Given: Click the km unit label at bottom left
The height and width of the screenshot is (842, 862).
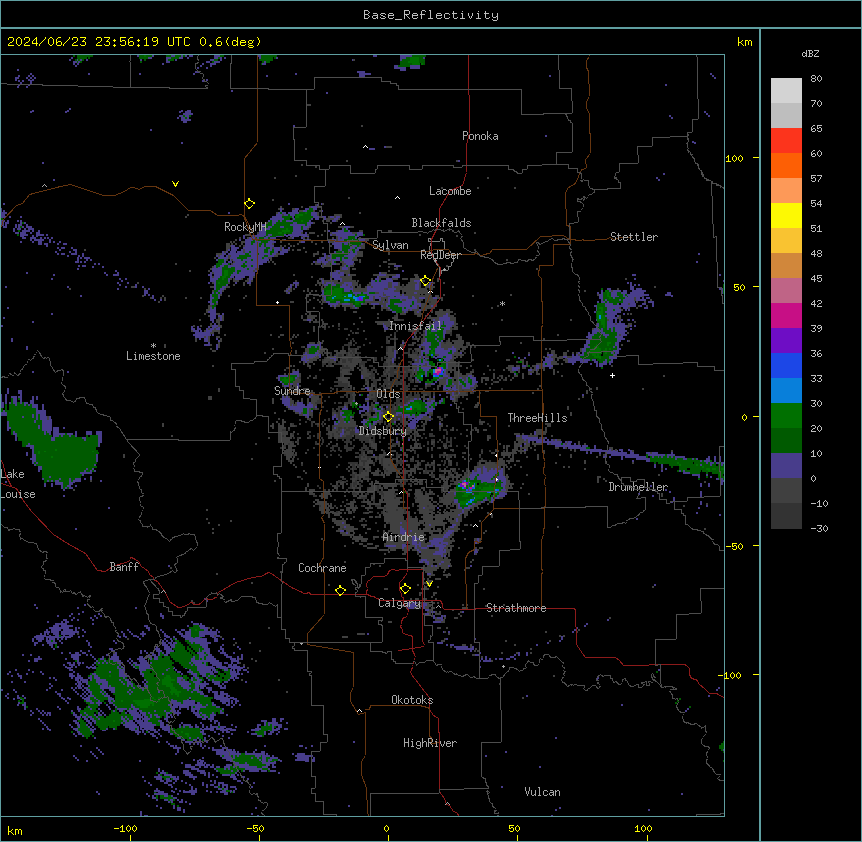Looking at the screenshot, I should coord(15,830).
